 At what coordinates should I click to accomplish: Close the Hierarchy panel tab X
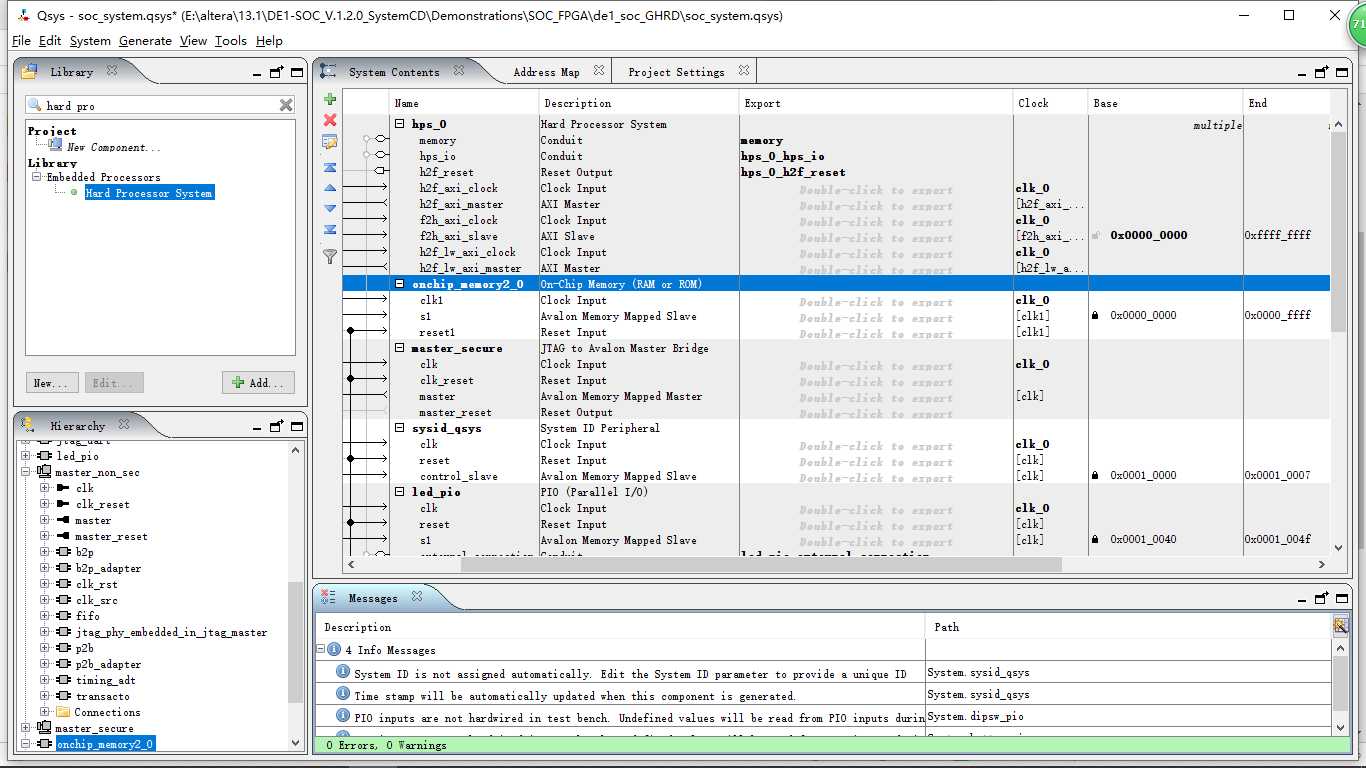tap(124, 425)
